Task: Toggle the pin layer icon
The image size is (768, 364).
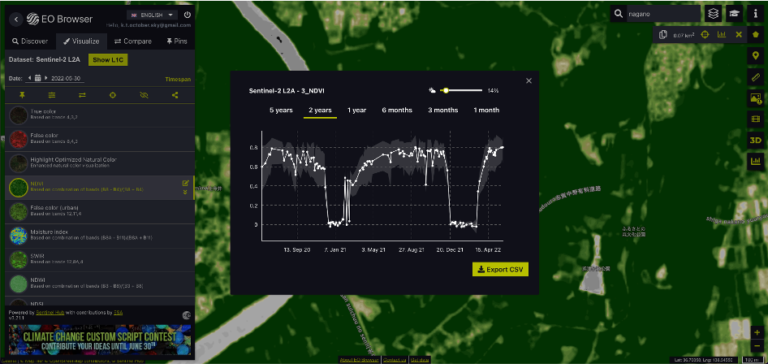Action: pyautogui.click(x=22, y=95)
